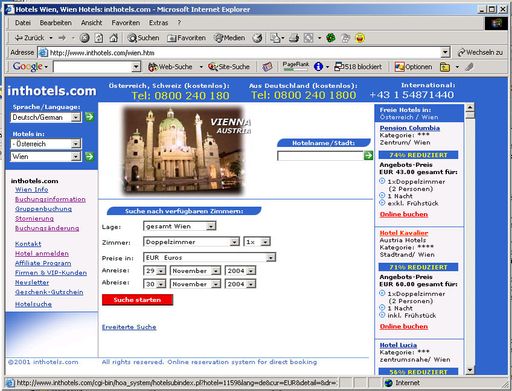Open the Kontakt link
This screenshot has height=391, width=512.
tap(28, 244)
